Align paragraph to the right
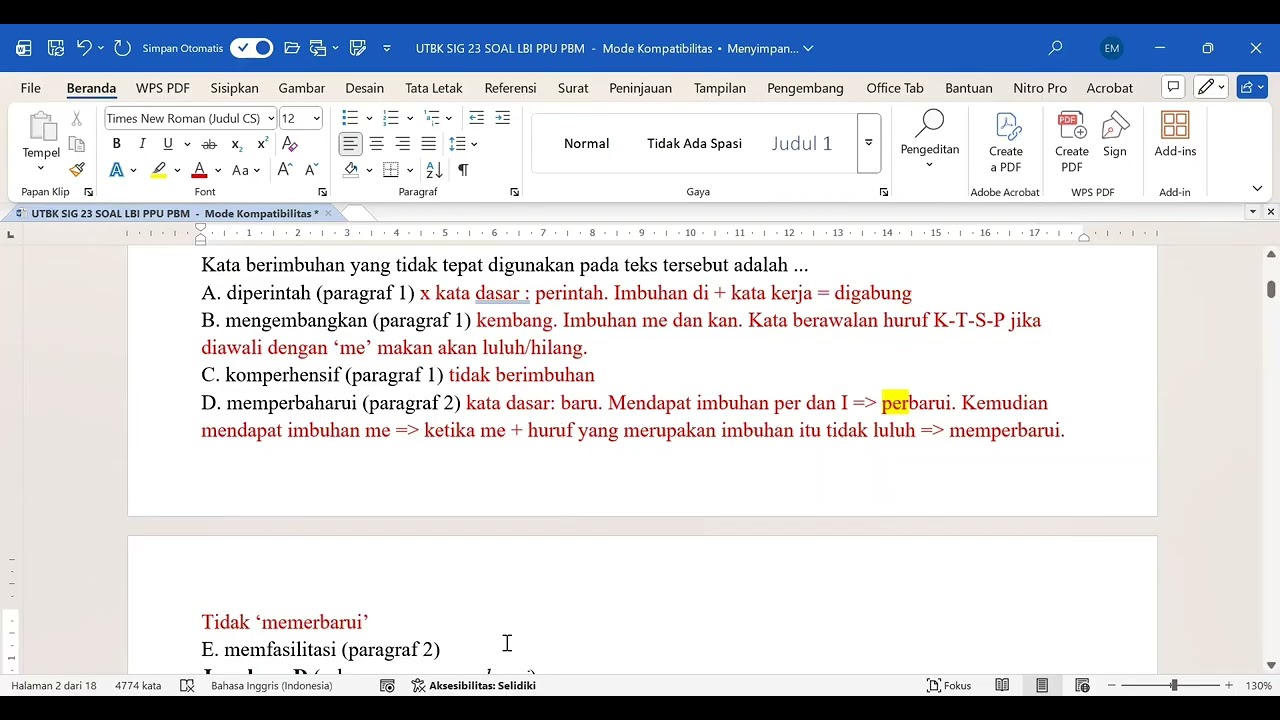 click(402, 144)
